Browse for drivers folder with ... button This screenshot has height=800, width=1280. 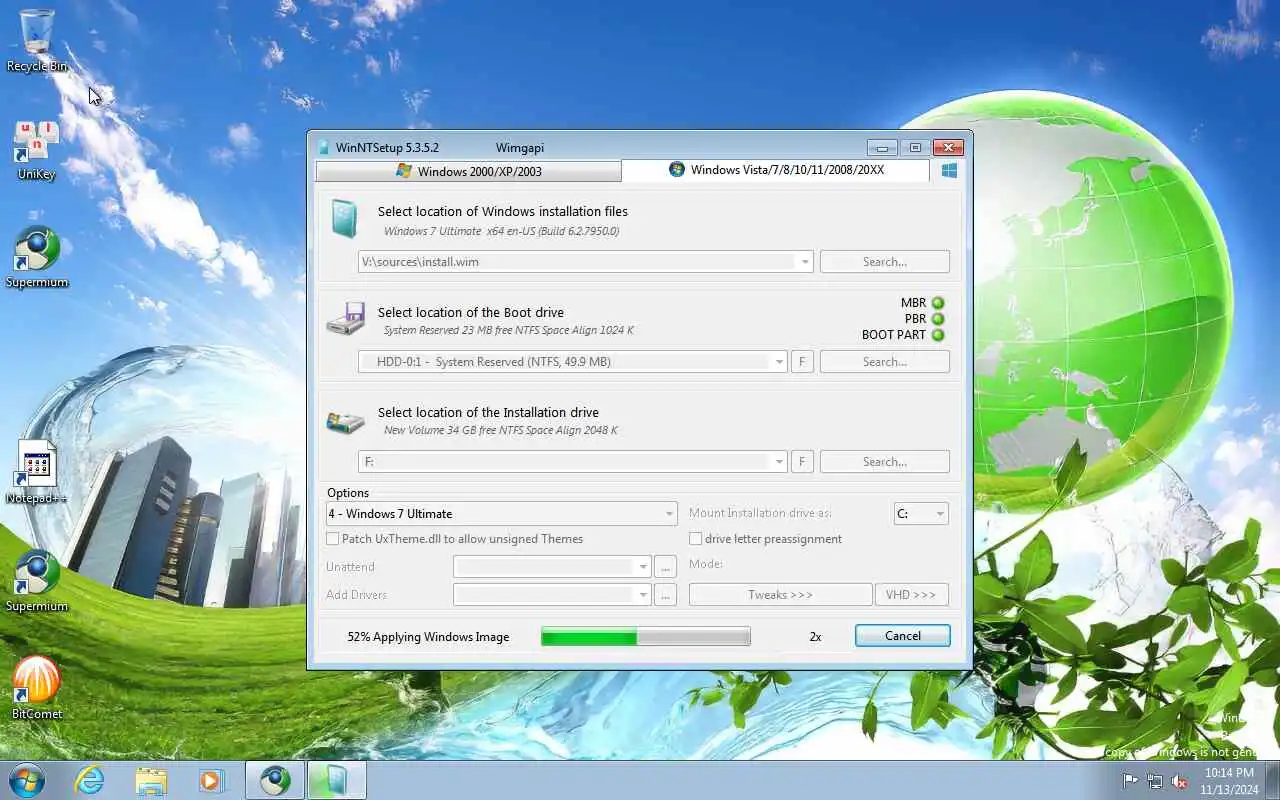[x=666, y=595]
